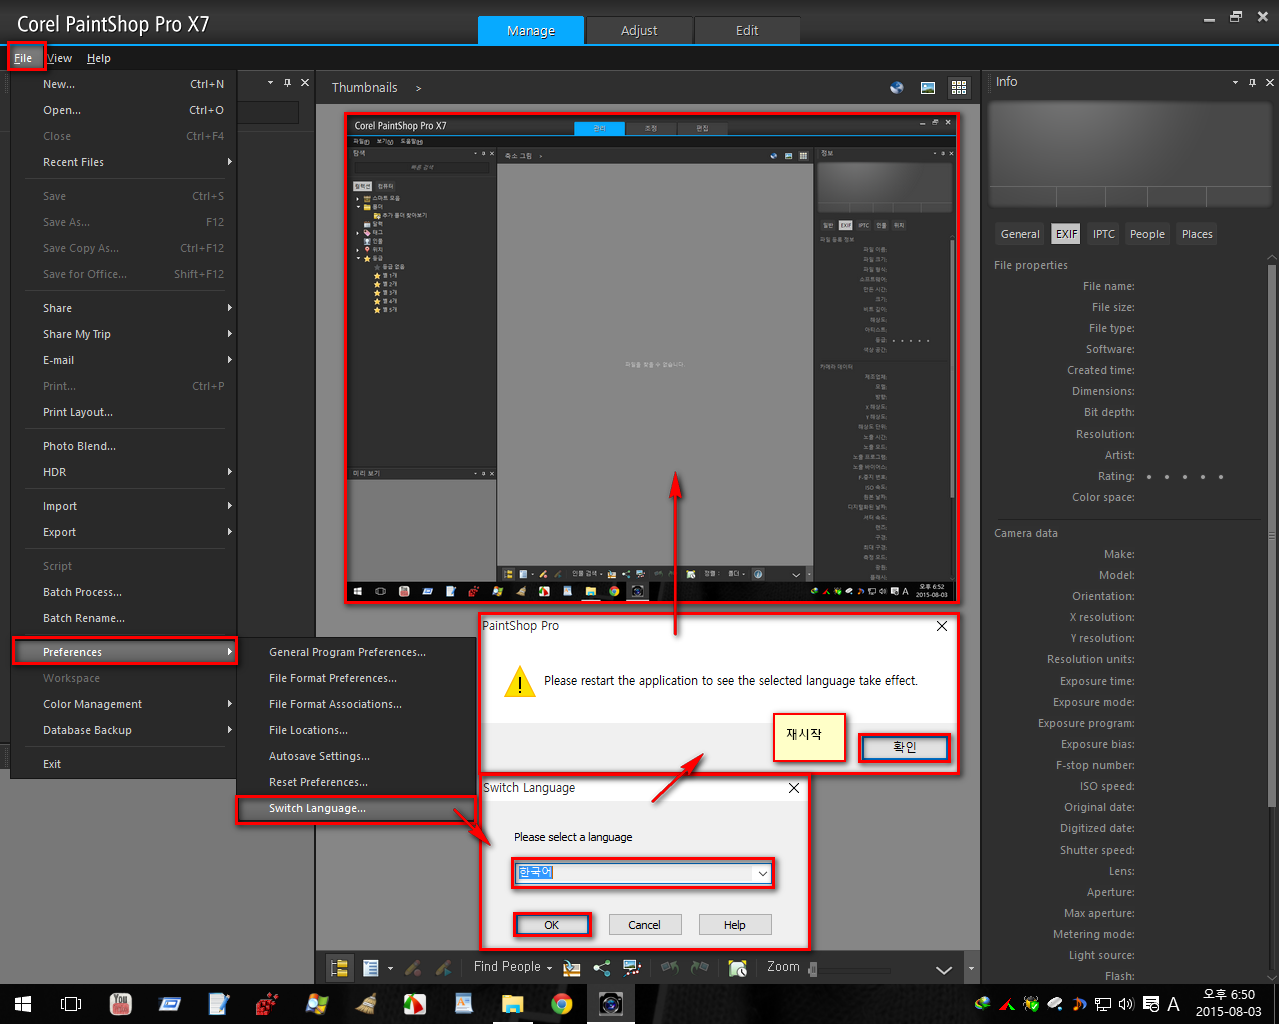The image size is (1281, 1024).
Task: Open Google Chrome from the taskbar
Action: tap(561, 1004)
